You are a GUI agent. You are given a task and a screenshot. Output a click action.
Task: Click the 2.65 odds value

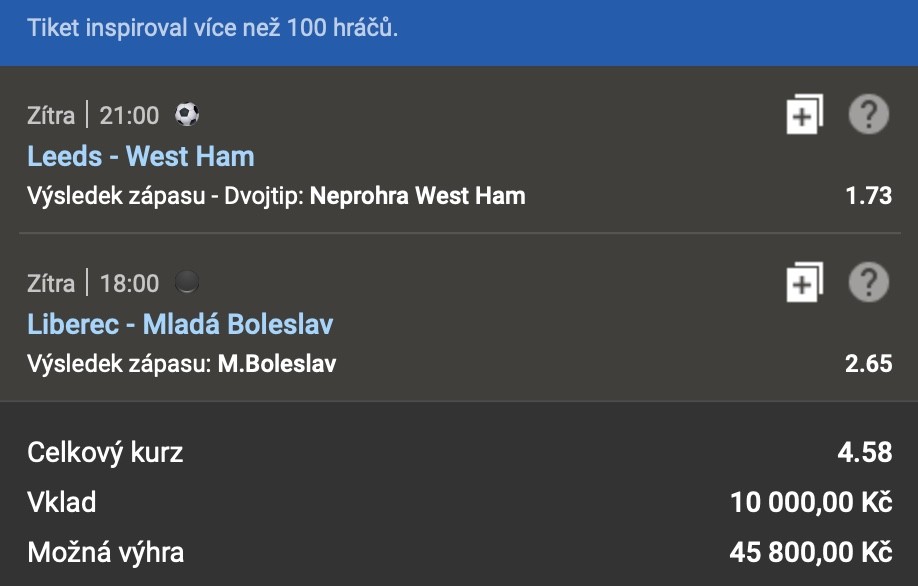869,364
